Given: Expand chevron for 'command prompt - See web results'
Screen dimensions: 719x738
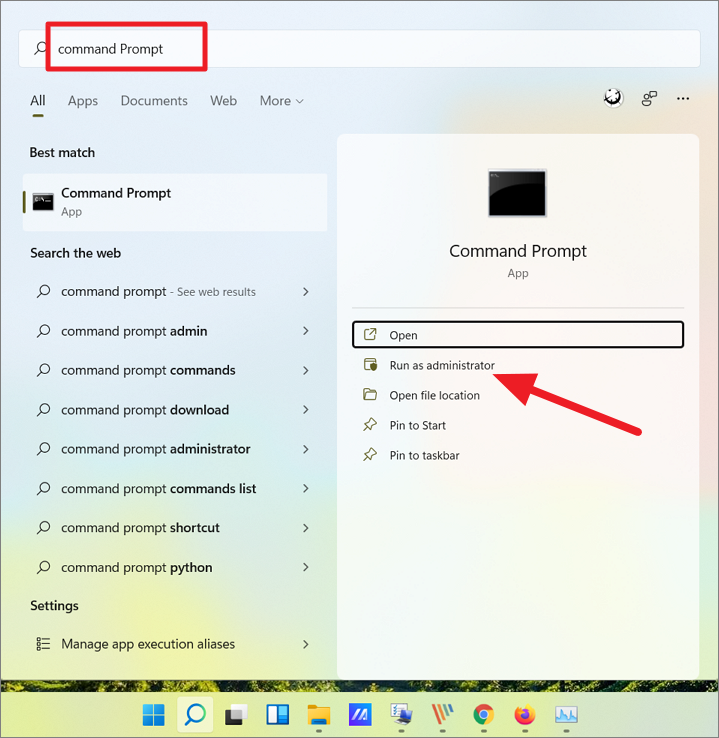Looking at the screenshot, I should [306, 292].
